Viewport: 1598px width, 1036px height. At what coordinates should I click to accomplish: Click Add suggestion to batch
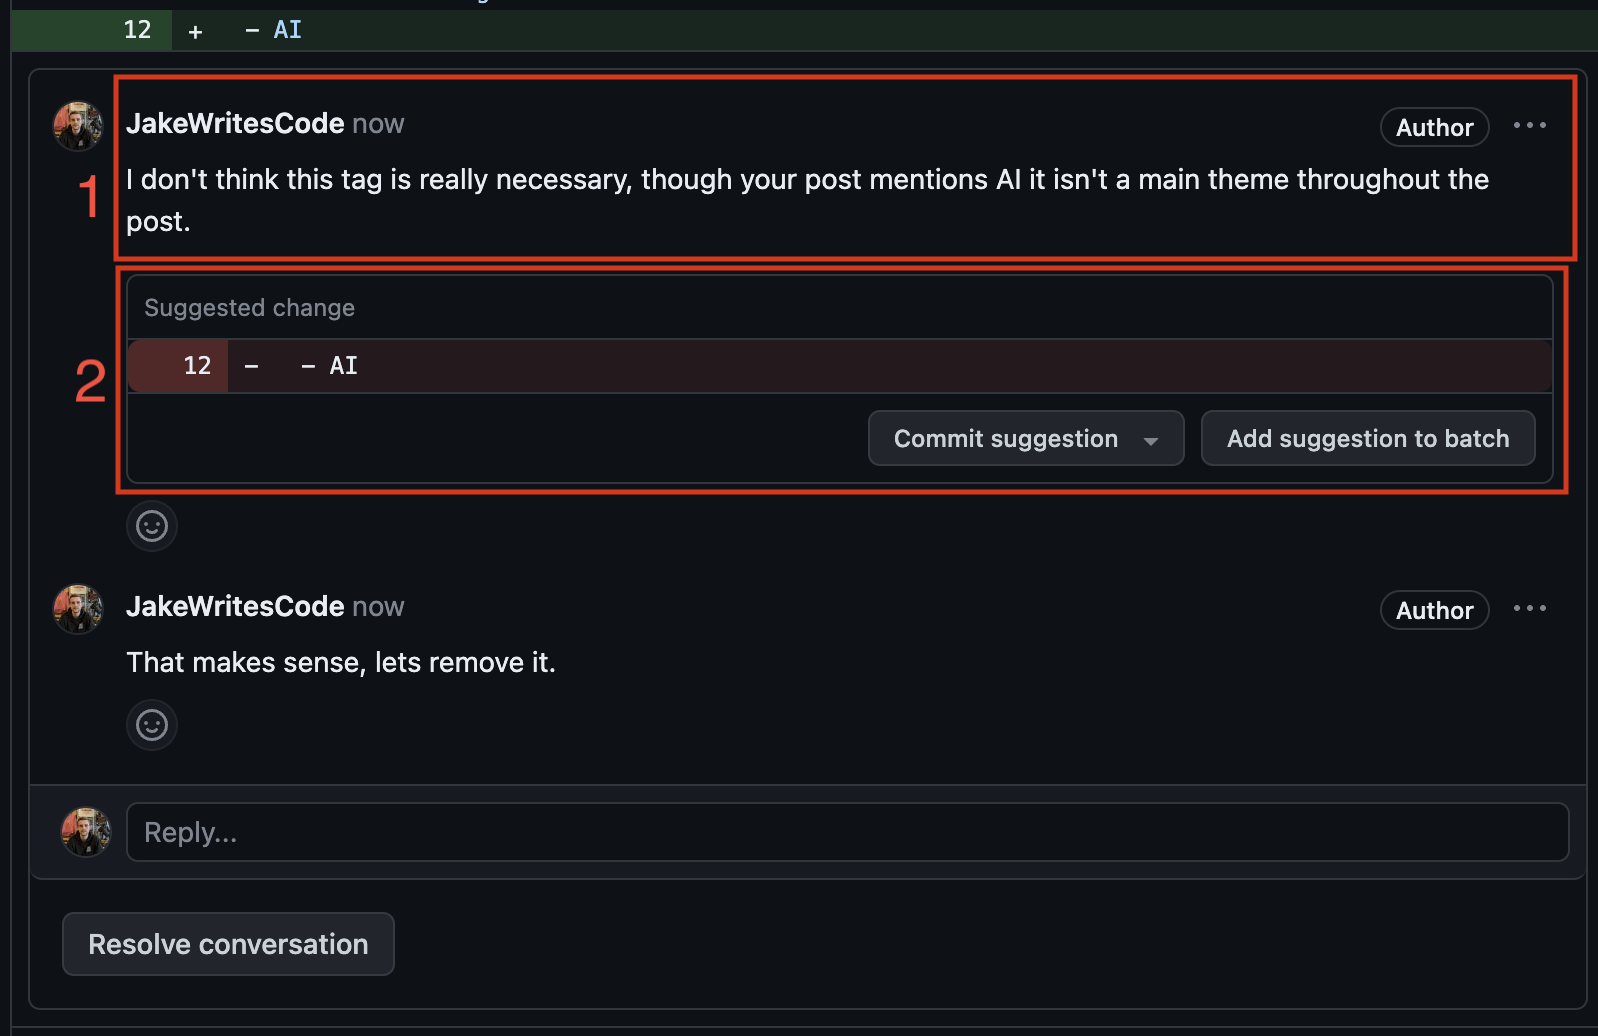tap(1368, 438)
